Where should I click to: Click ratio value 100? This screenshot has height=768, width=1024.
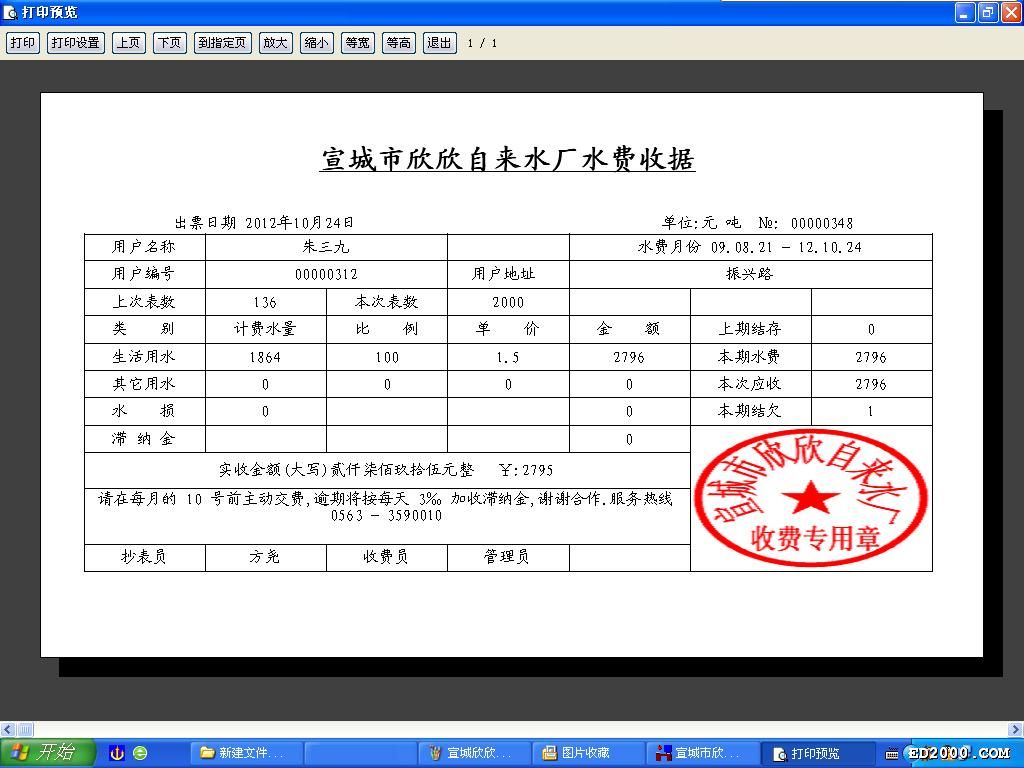point(387,357)
